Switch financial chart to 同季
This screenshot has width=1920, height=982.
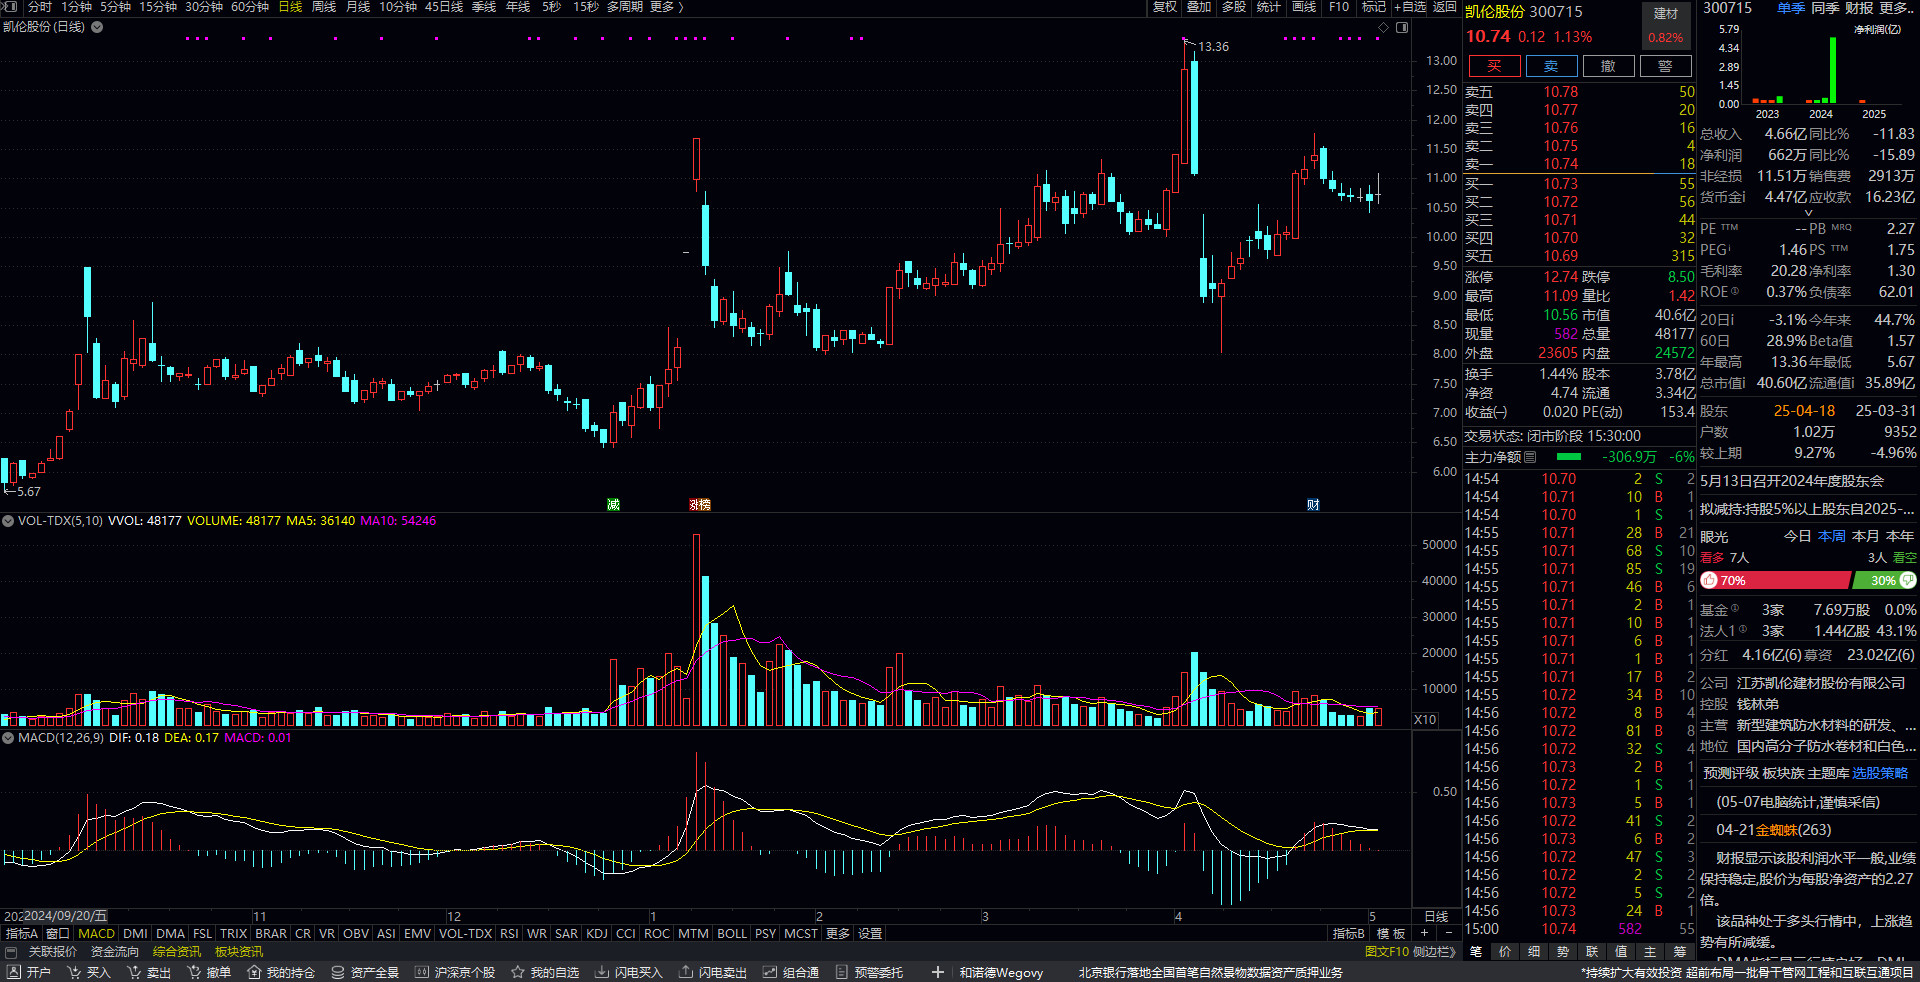click(1825, 7)
